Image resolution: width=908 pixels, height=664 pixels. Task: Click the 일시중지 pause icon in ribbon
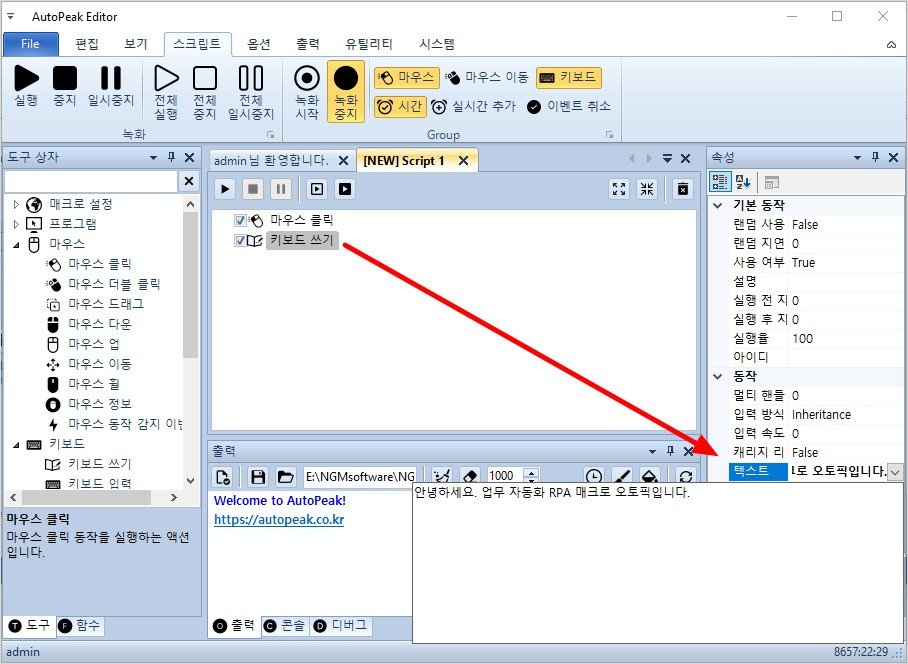111,78
